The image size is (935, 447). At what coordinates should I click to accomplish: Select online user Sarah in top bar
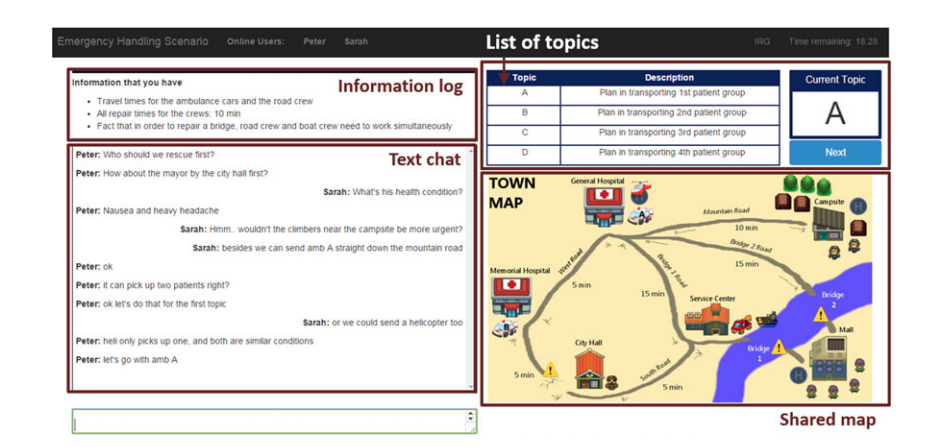[x=356, y=42]
